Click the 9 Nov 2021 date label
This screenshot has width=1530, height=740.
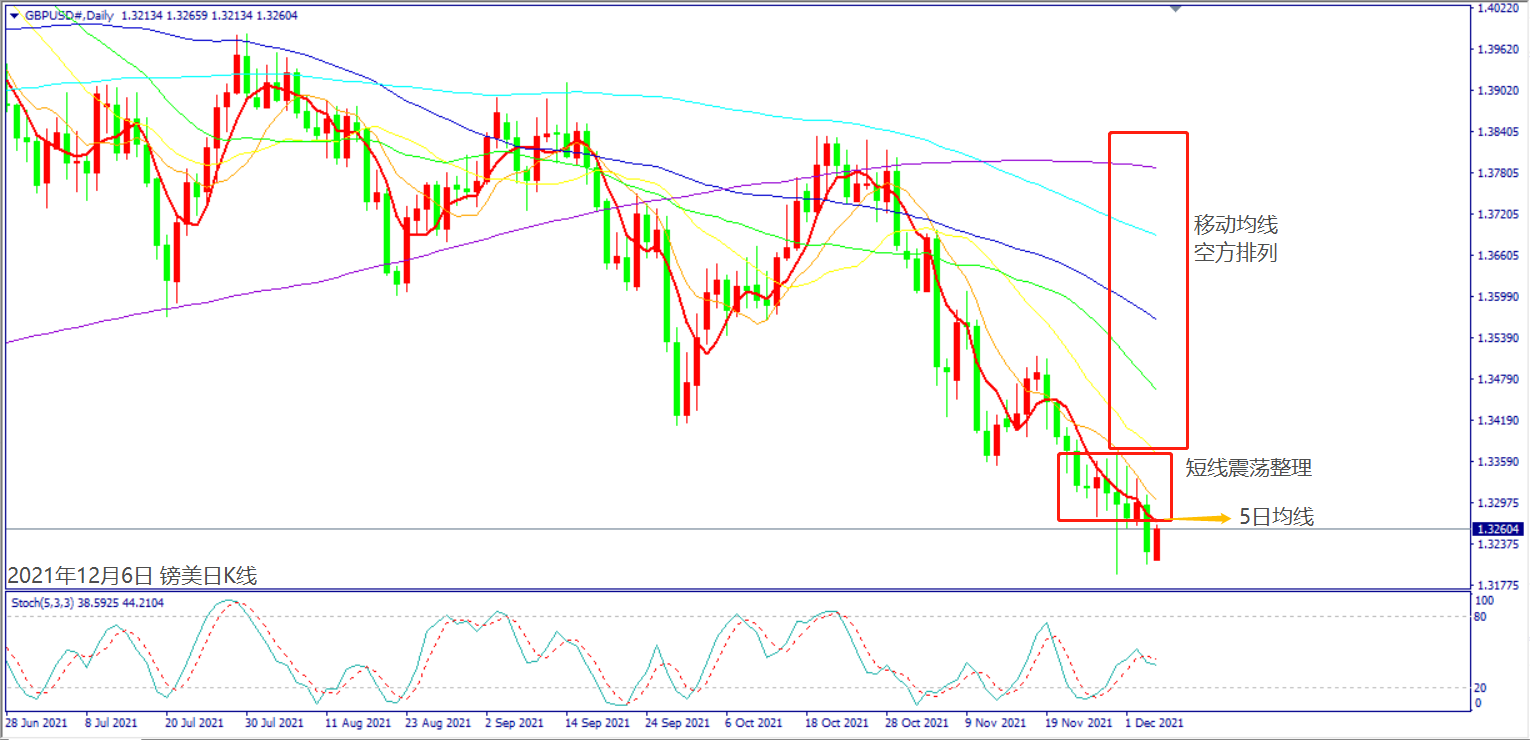(995, 722)
